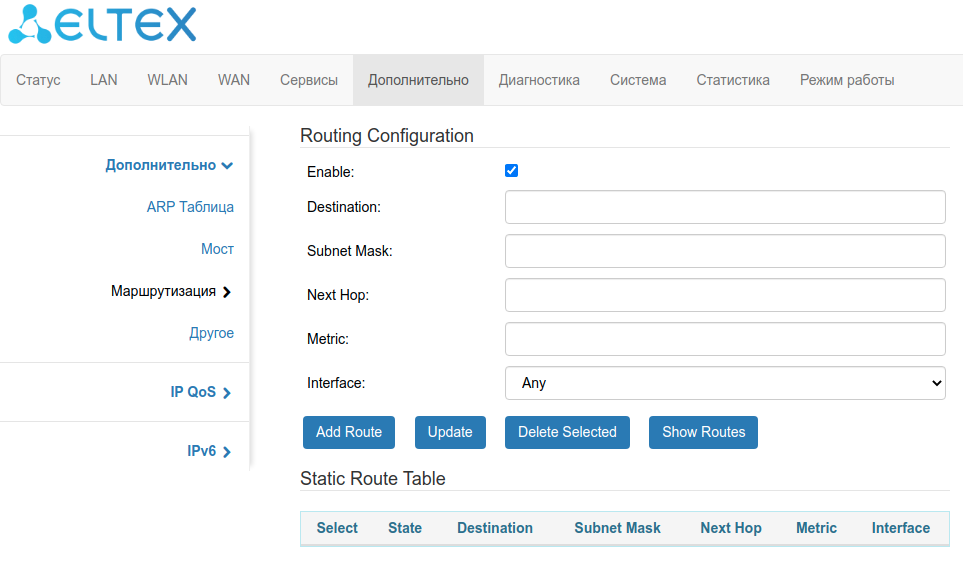Click into the Subnet Mask field
The width and height of the screenshot is (963, 565).
[x=725, y=251]
